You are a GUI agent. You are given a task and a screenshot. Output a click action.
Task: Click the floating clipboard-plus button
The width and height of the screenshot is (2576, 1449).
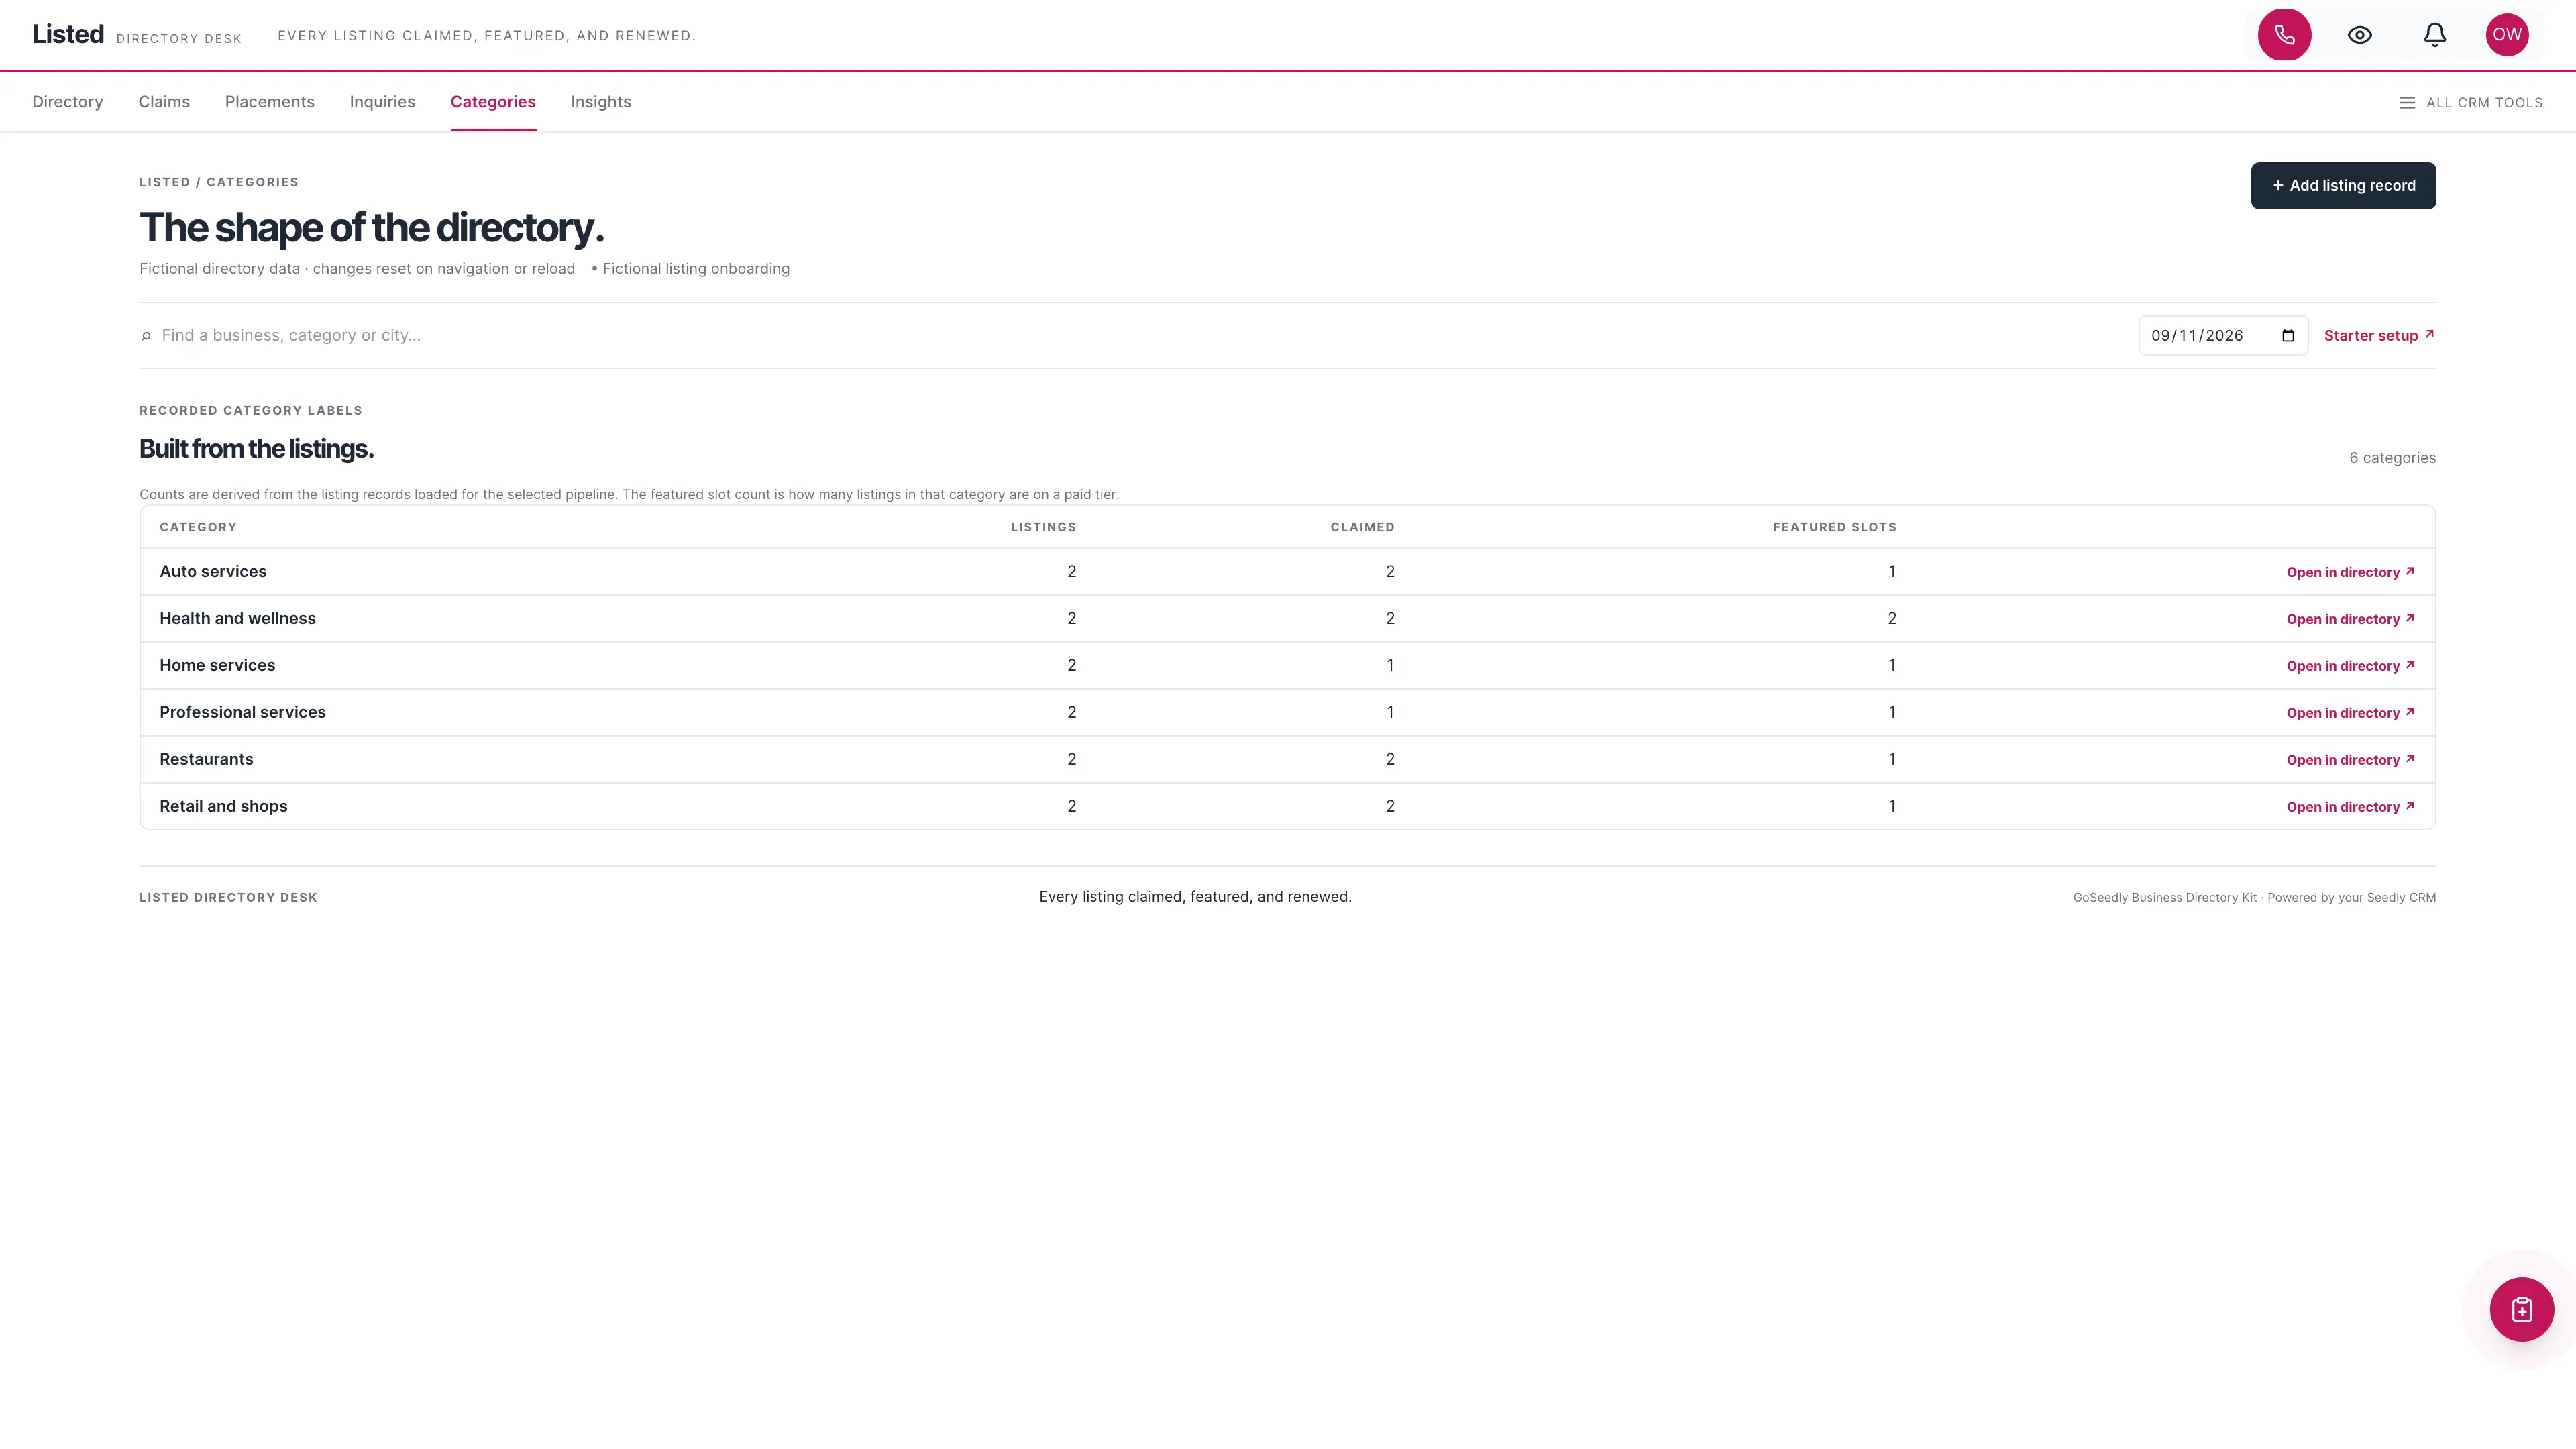(x=2521, y=1309)
